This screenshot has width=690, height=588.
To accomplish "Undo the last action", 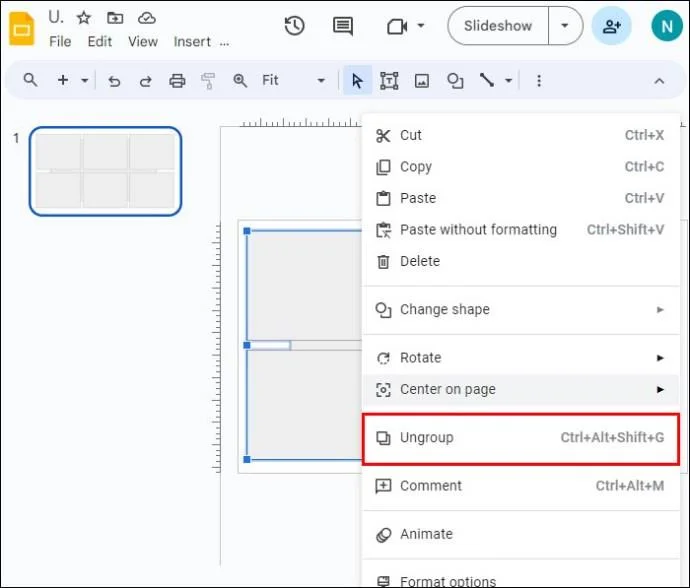I will (114, 81).
